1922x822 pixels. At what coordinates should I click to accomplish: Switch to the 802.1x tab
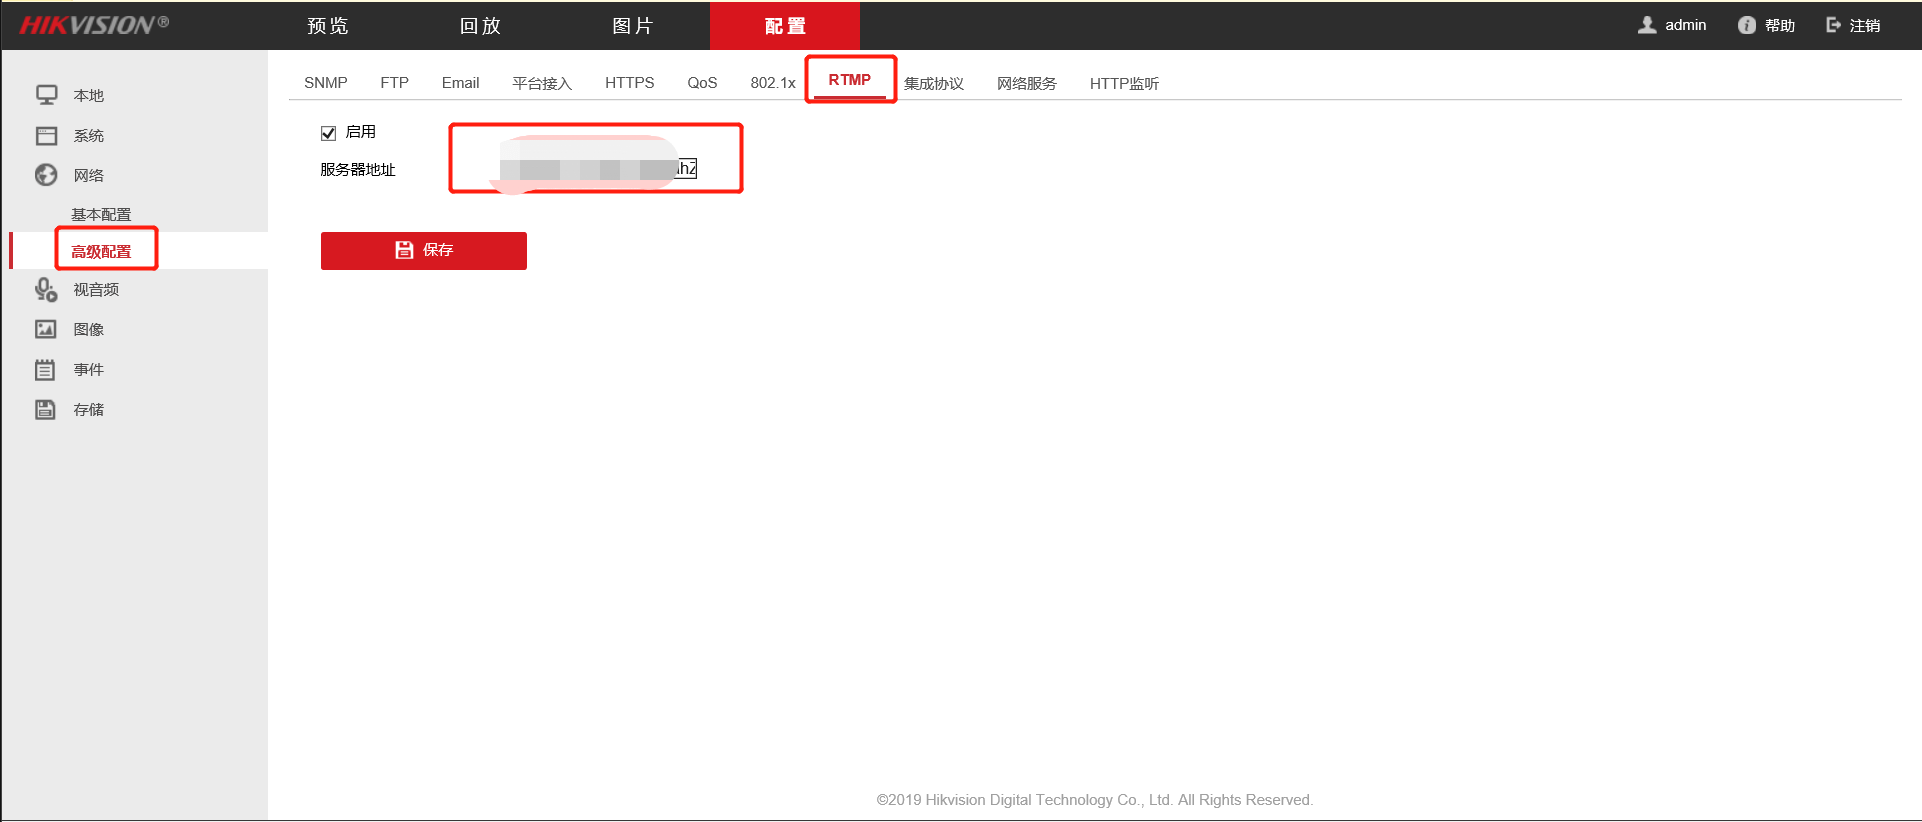coord(773,83)
